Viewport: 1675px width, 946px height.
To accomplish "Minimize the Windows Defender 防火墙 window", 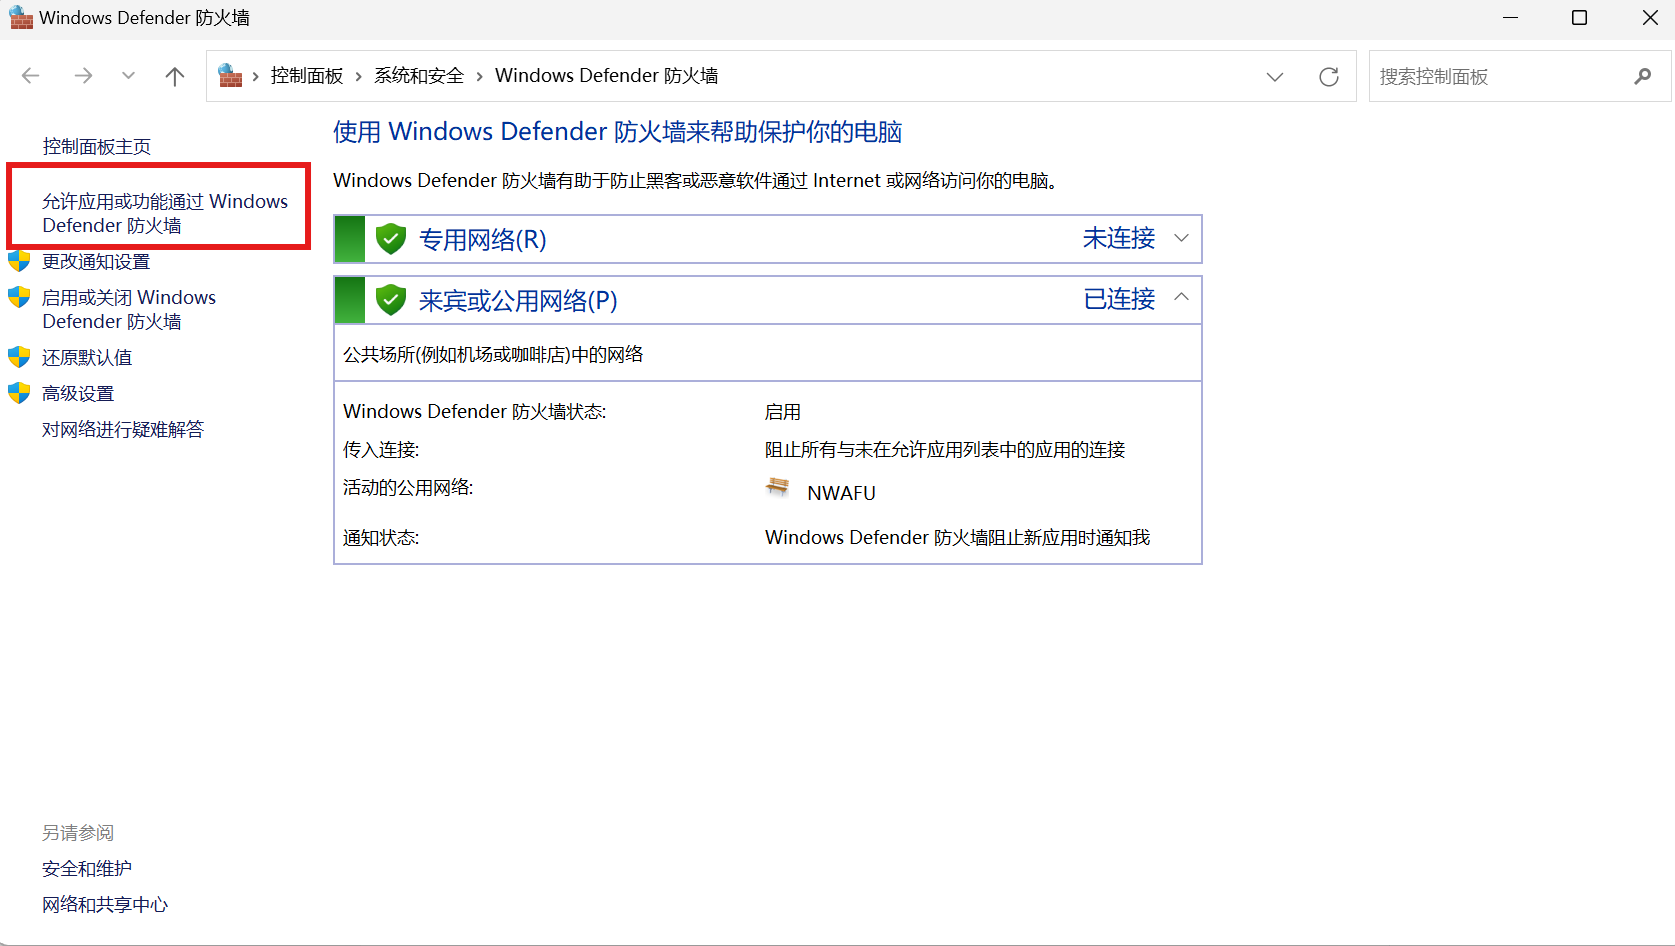I will click(1510, 18).
